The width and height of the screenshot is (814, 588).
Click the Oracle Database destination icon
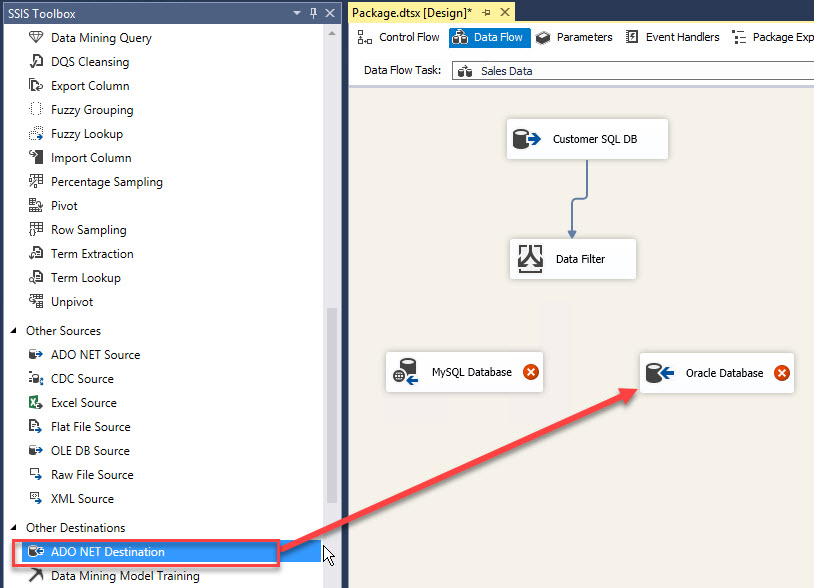click(x=659, y=373)
